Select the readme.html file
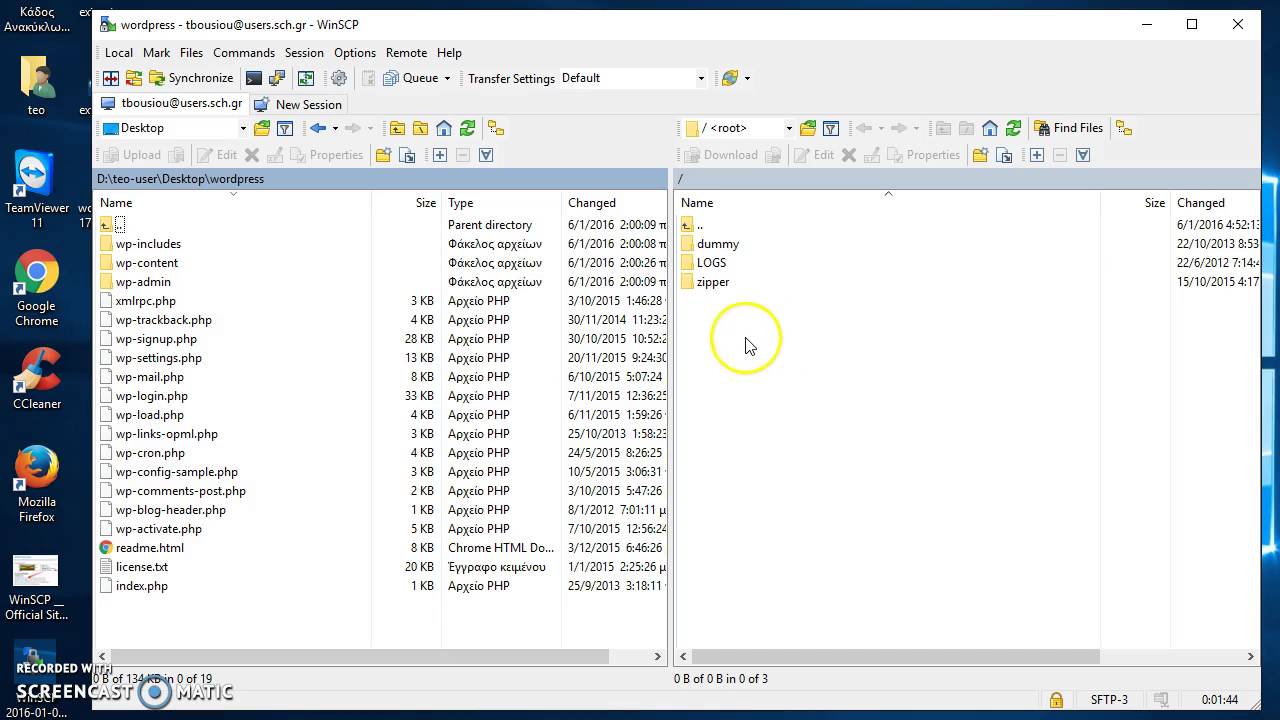The image size is (1280, 720). [149, 548]
